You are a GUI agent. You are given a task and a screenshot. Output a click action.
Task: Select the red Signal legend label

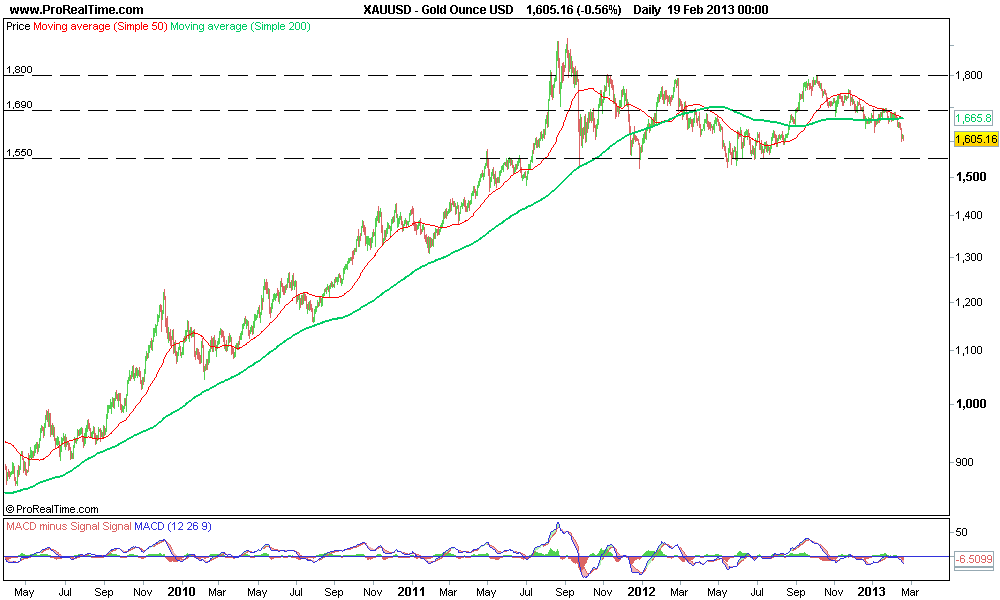117,526
